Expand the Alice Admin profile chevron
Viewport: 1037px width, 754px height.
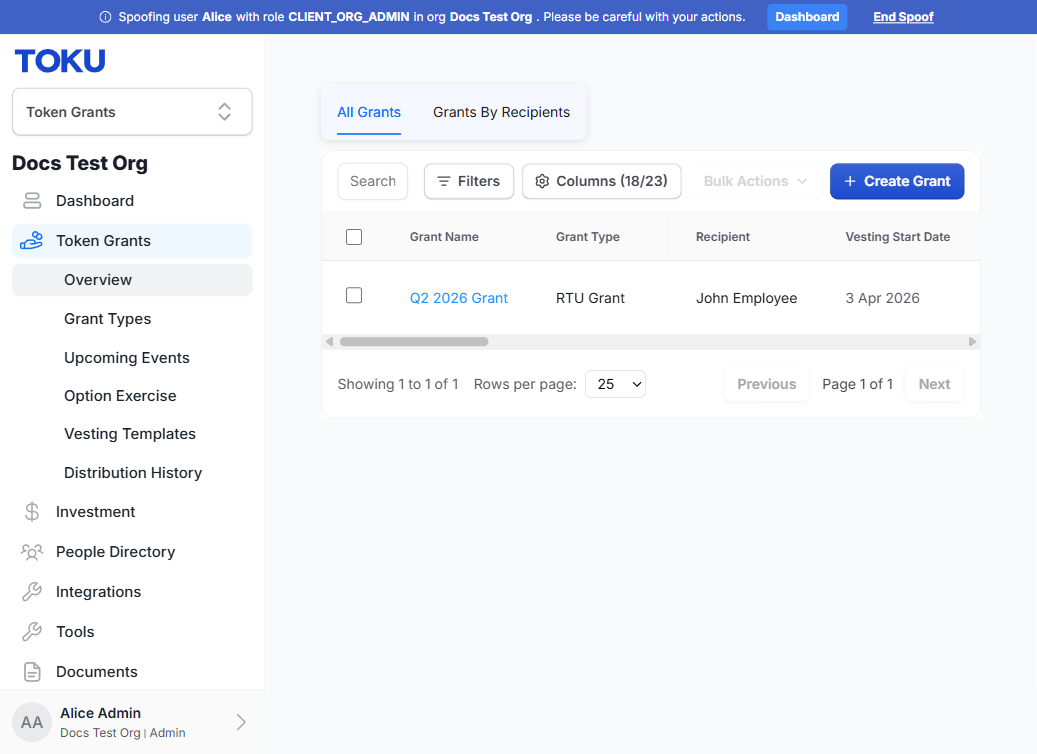click(x=241, y=722)
